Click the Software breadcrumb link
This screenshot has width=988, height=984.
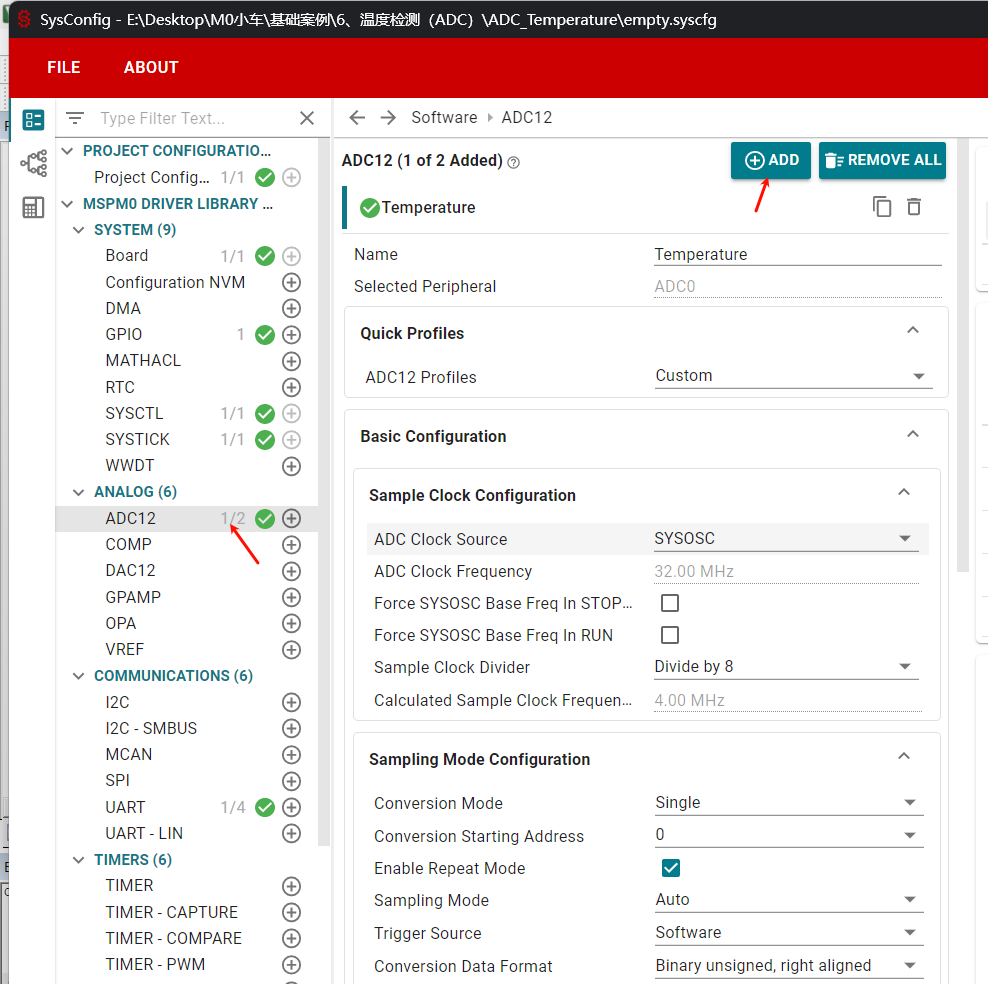click(444, 117)
